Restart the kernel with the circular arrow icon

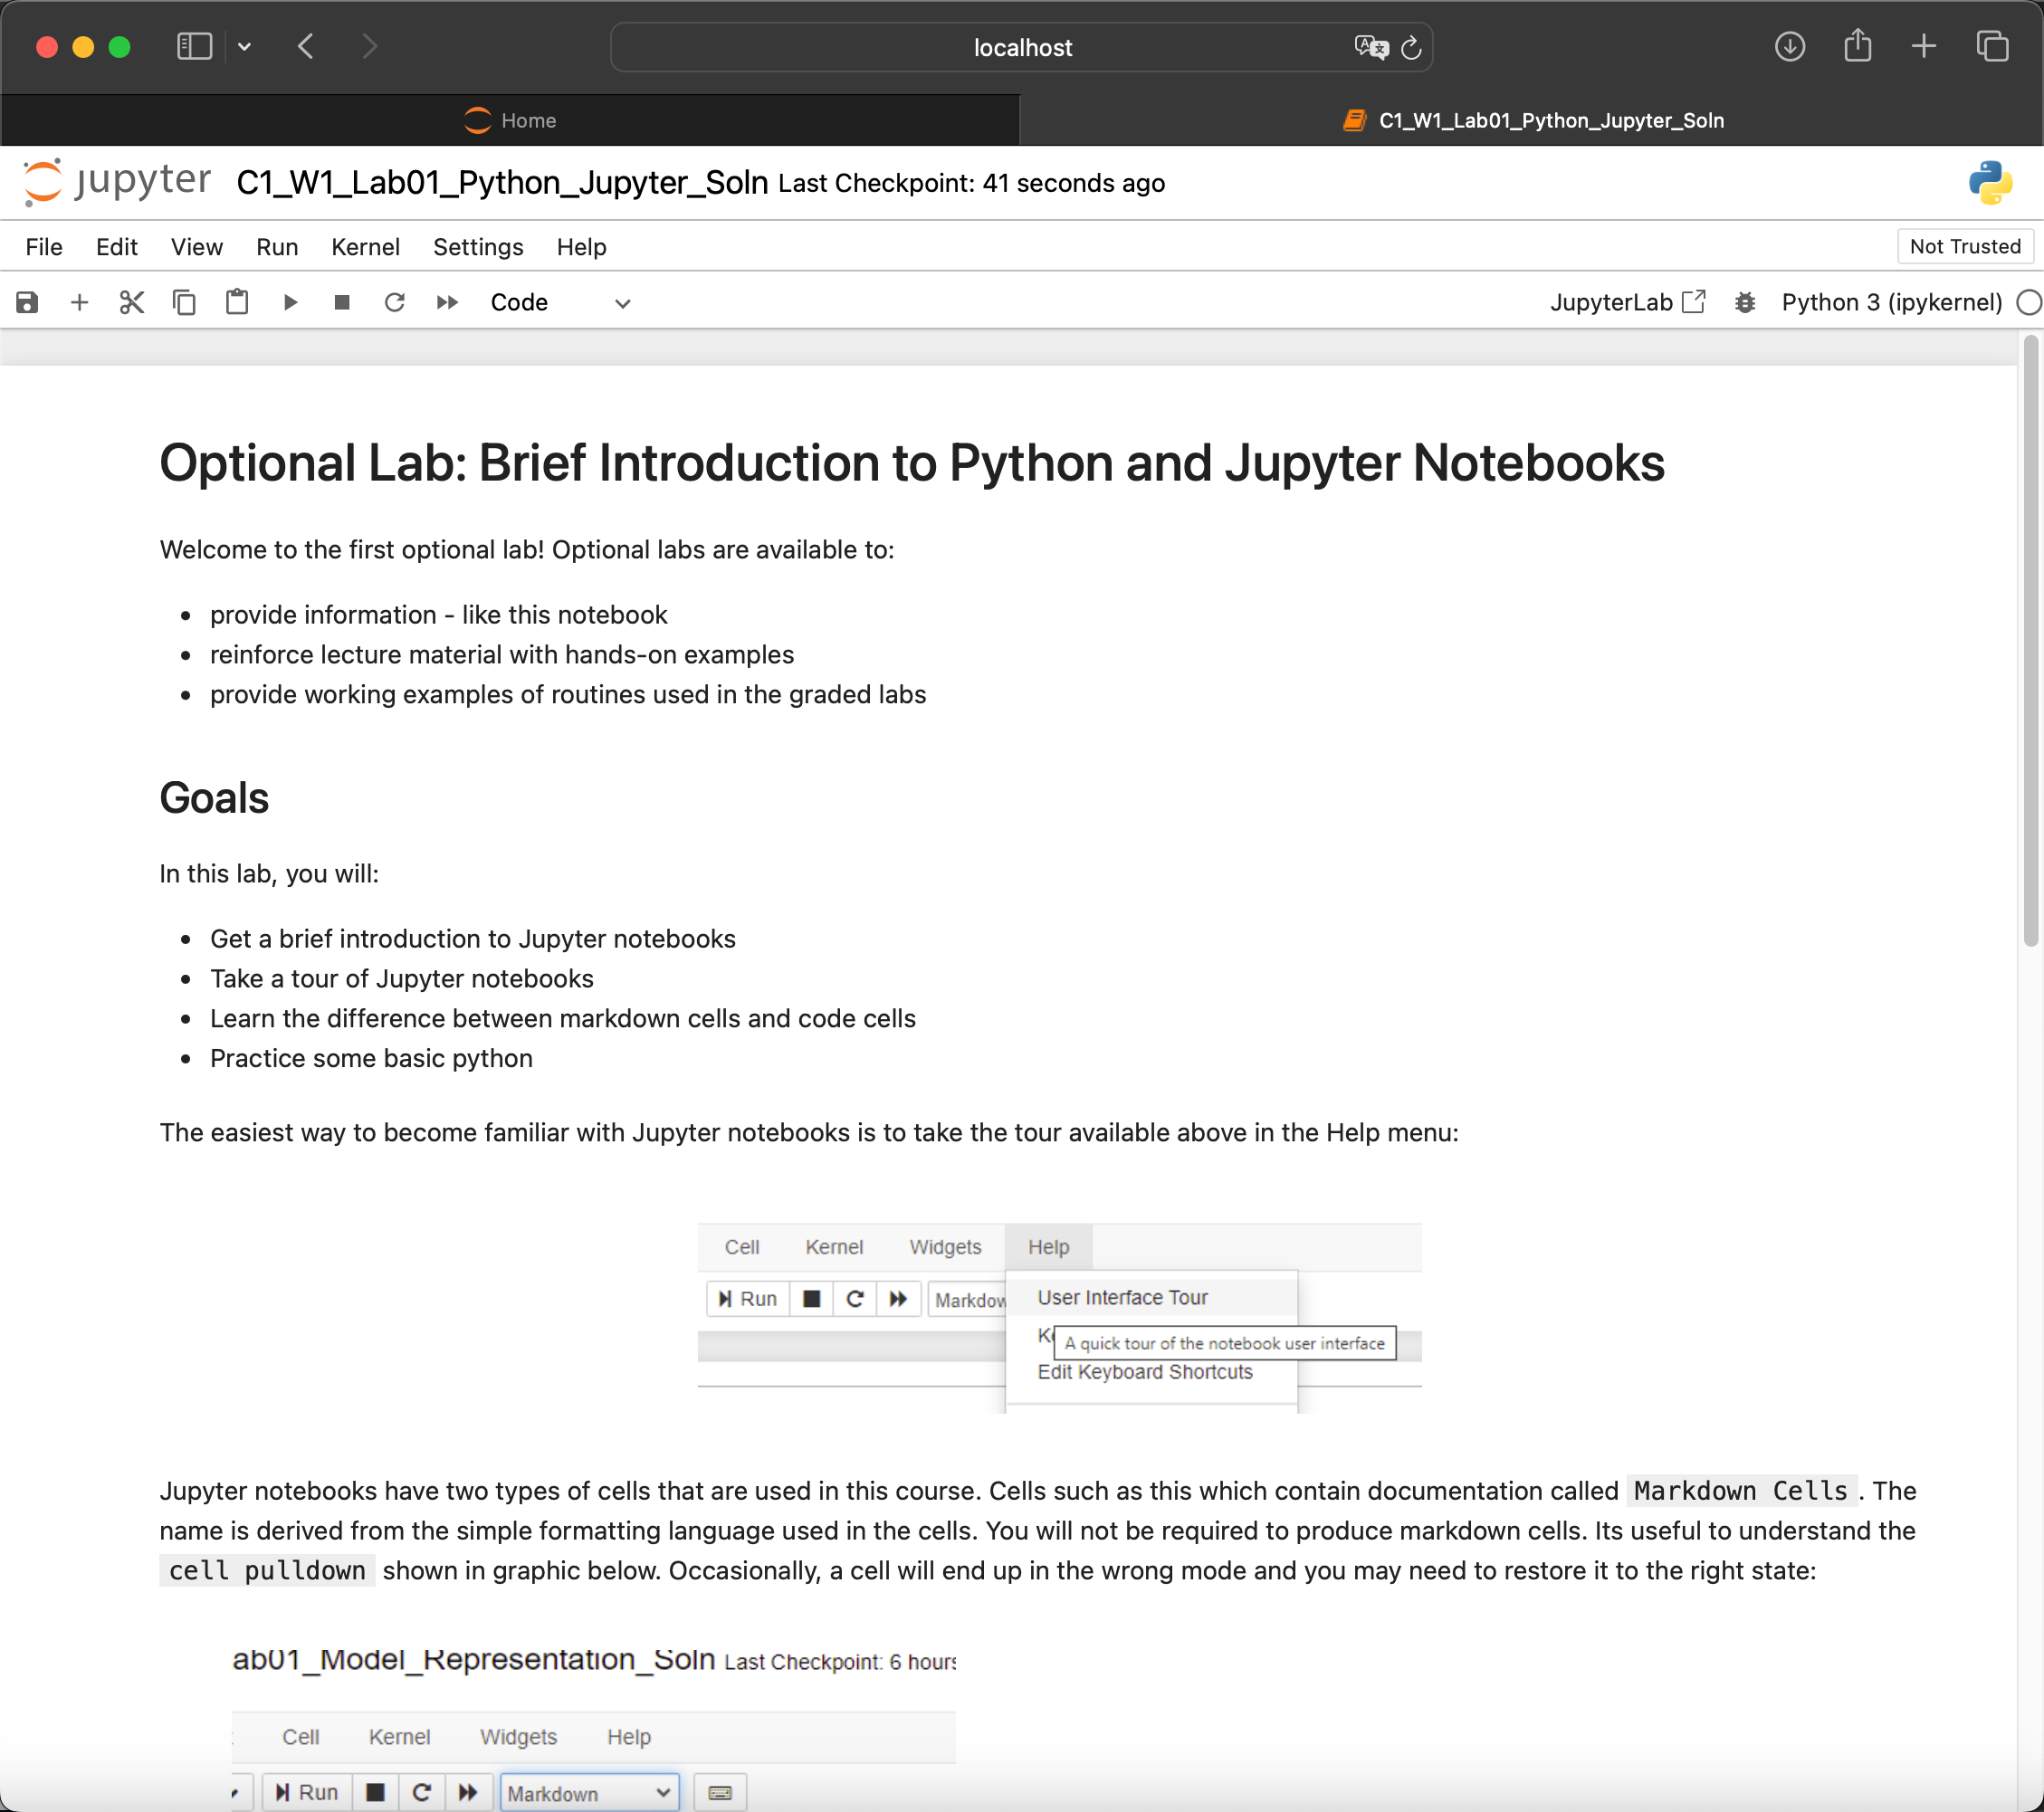(395, 302)
